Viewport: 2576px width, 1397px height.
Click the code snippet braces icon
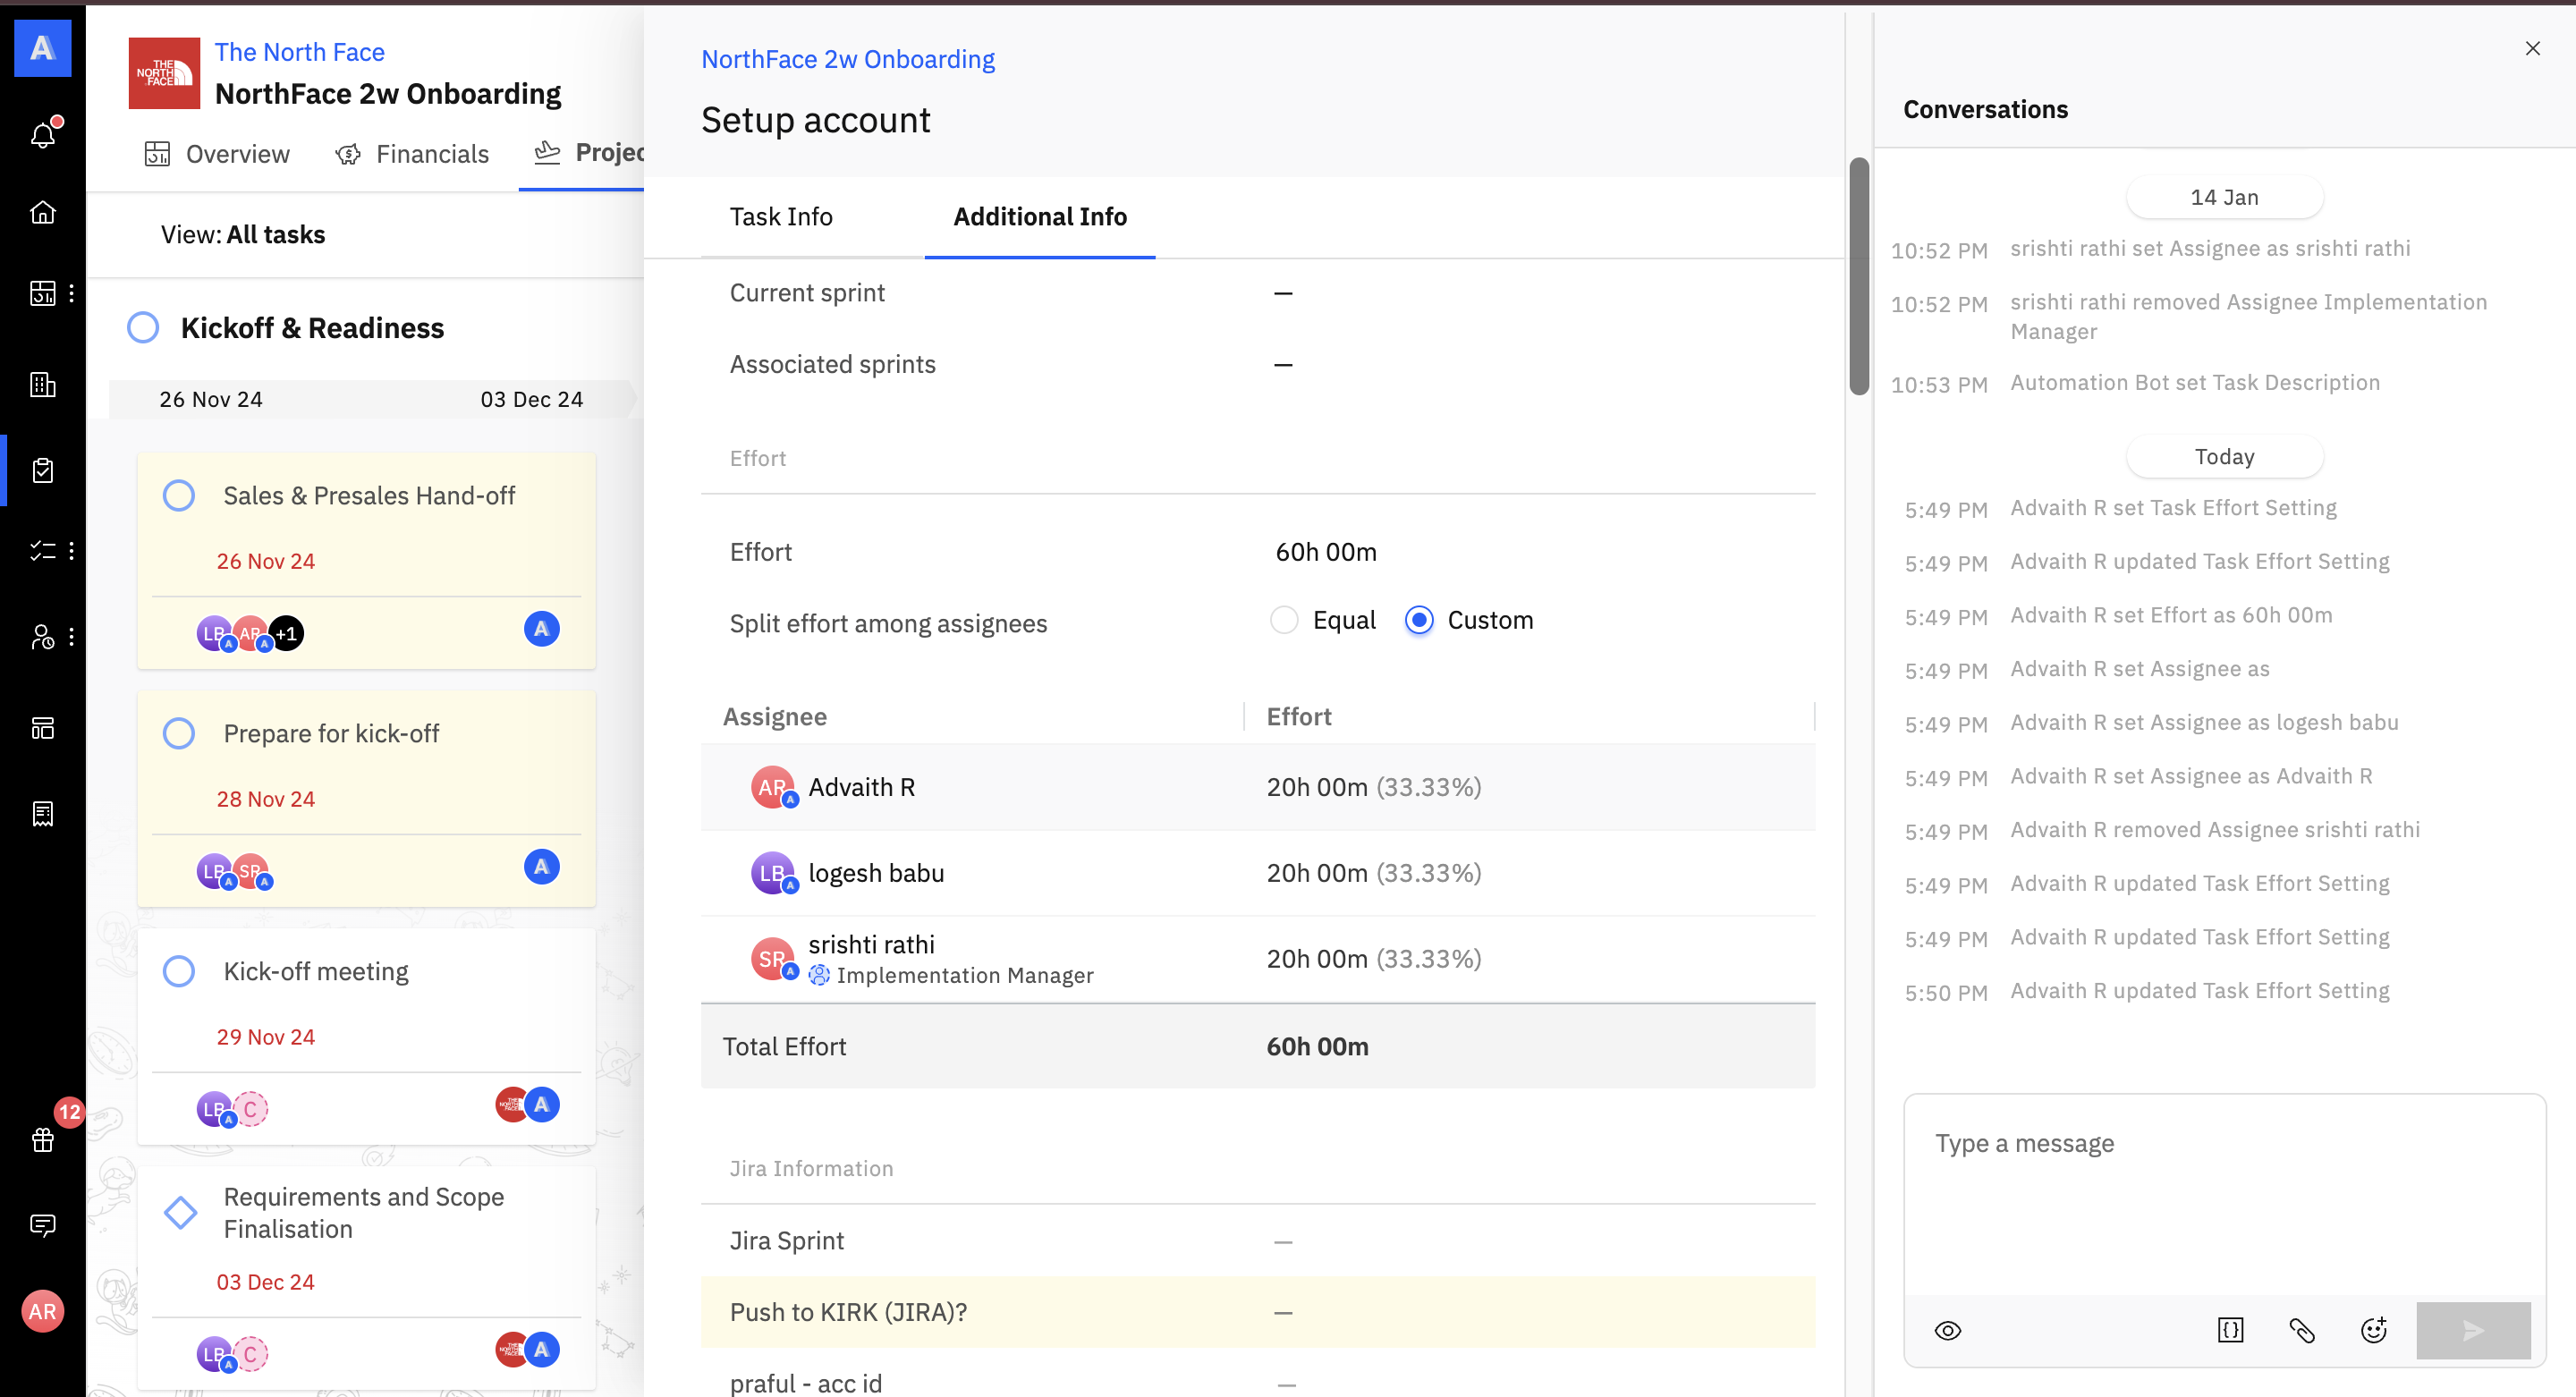[x=2230, y=1330]
